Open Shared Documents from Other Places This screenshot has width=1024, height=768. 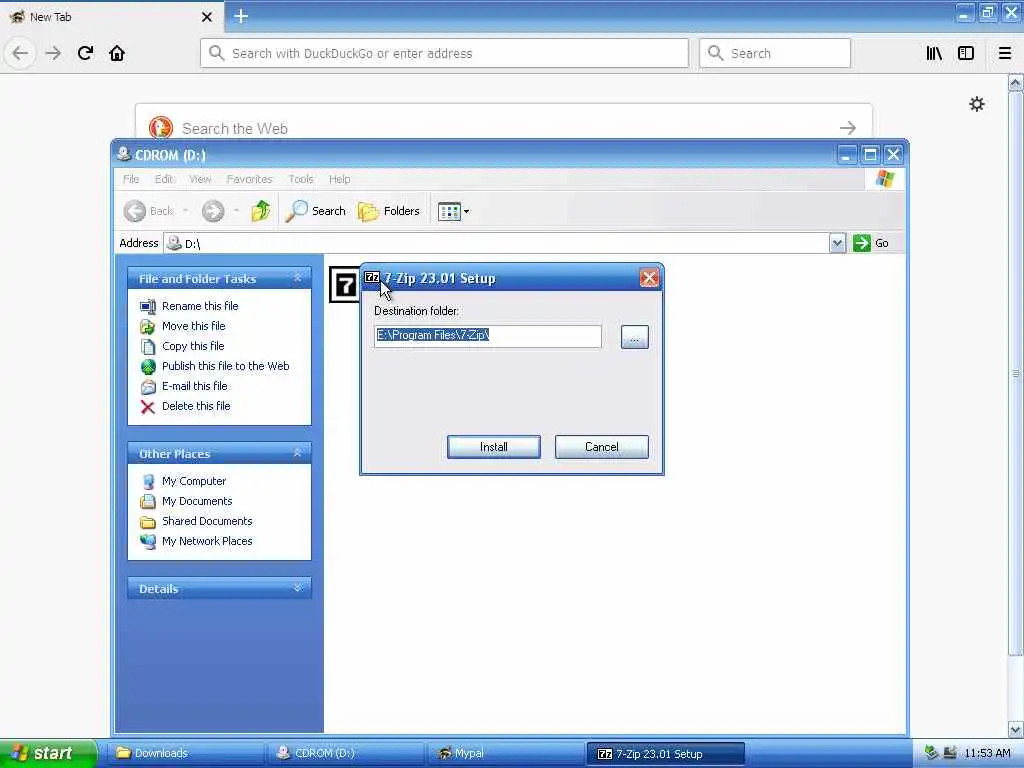[207, 521]
